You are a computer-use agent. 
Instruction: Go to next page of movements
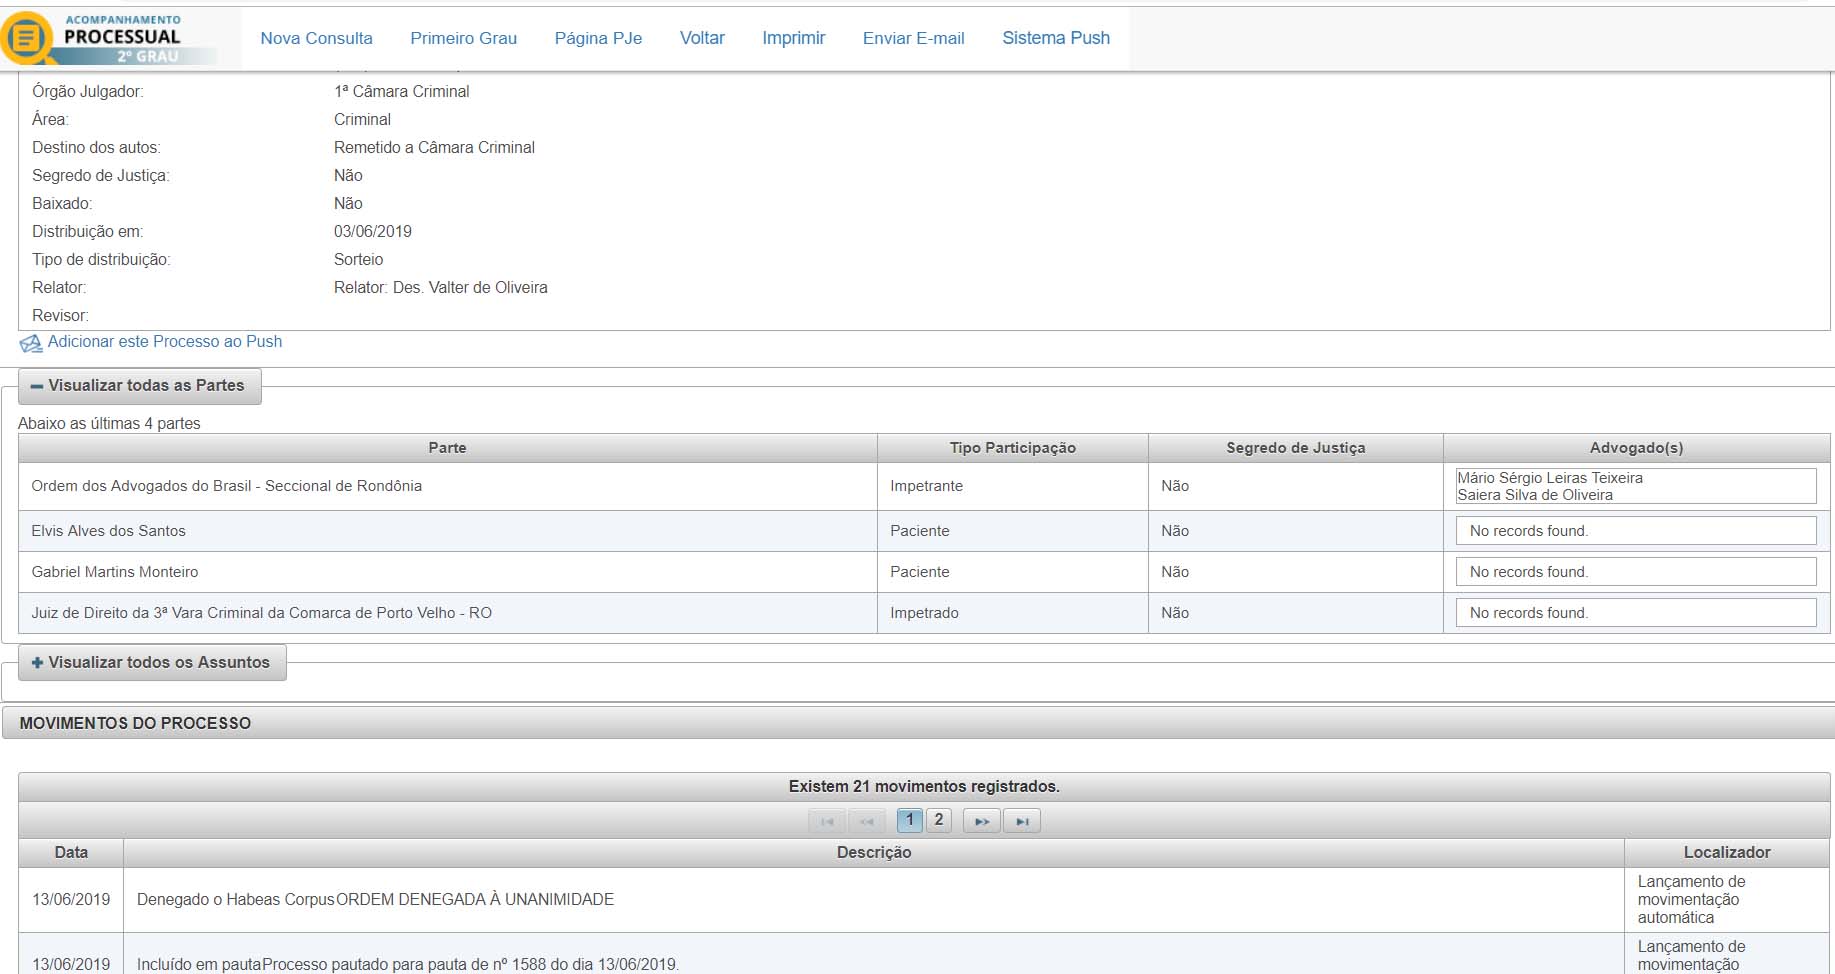pos(981,821)
